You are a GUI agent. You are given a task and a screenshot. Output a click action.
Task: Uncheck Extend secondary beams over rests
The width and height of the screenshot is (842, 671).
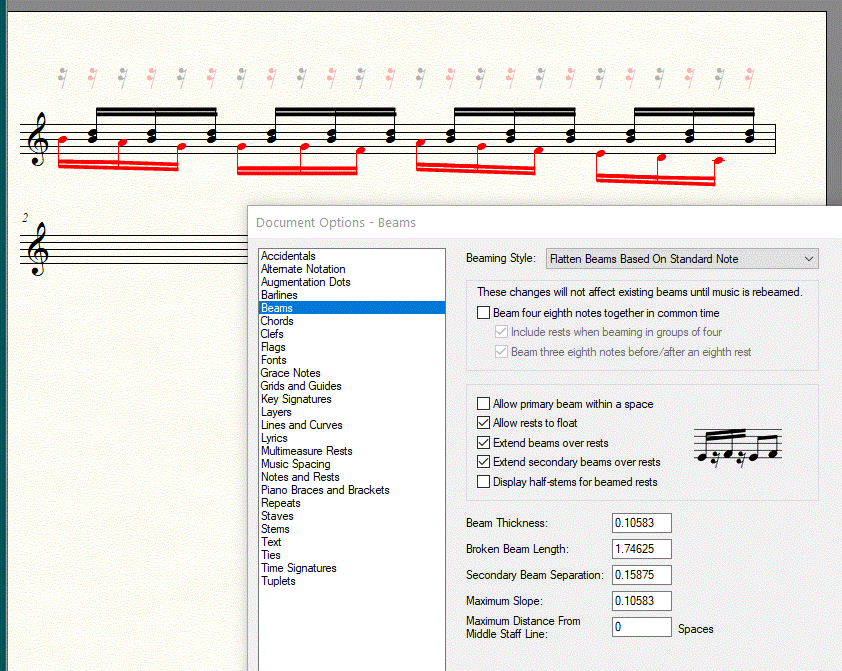484,462
